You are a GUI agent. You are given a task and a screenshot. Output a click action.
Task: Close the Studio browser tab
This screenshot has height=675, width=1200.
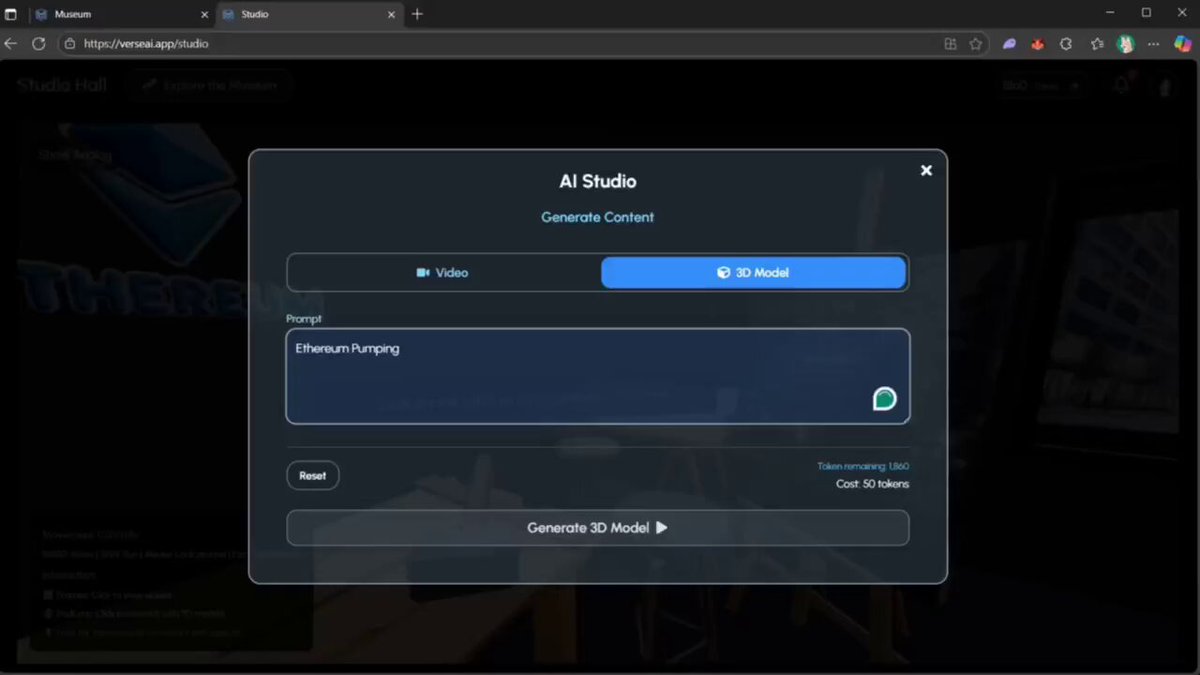pyautogui.click(x=391, y=15)
